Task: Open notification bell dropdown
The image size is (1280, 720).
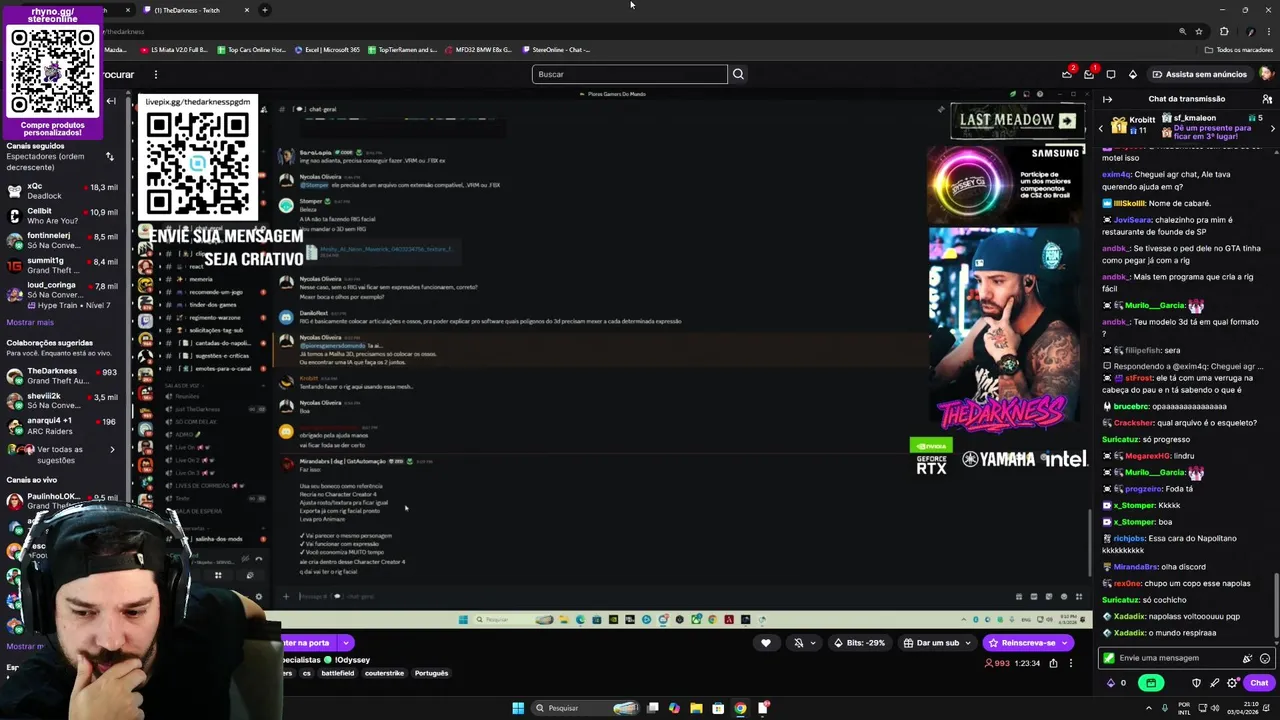Action: 805,643
